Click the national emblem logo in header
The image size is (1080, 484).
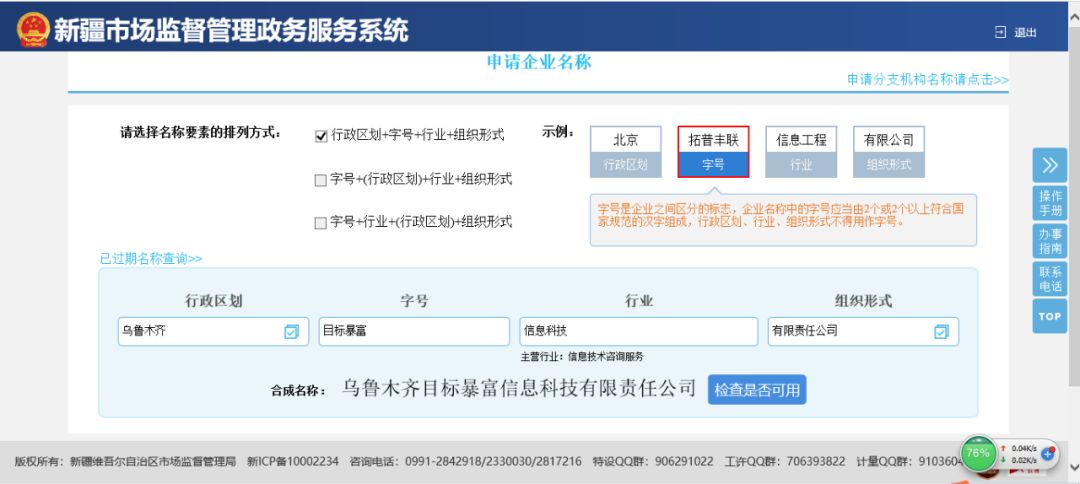click(32, 30)
